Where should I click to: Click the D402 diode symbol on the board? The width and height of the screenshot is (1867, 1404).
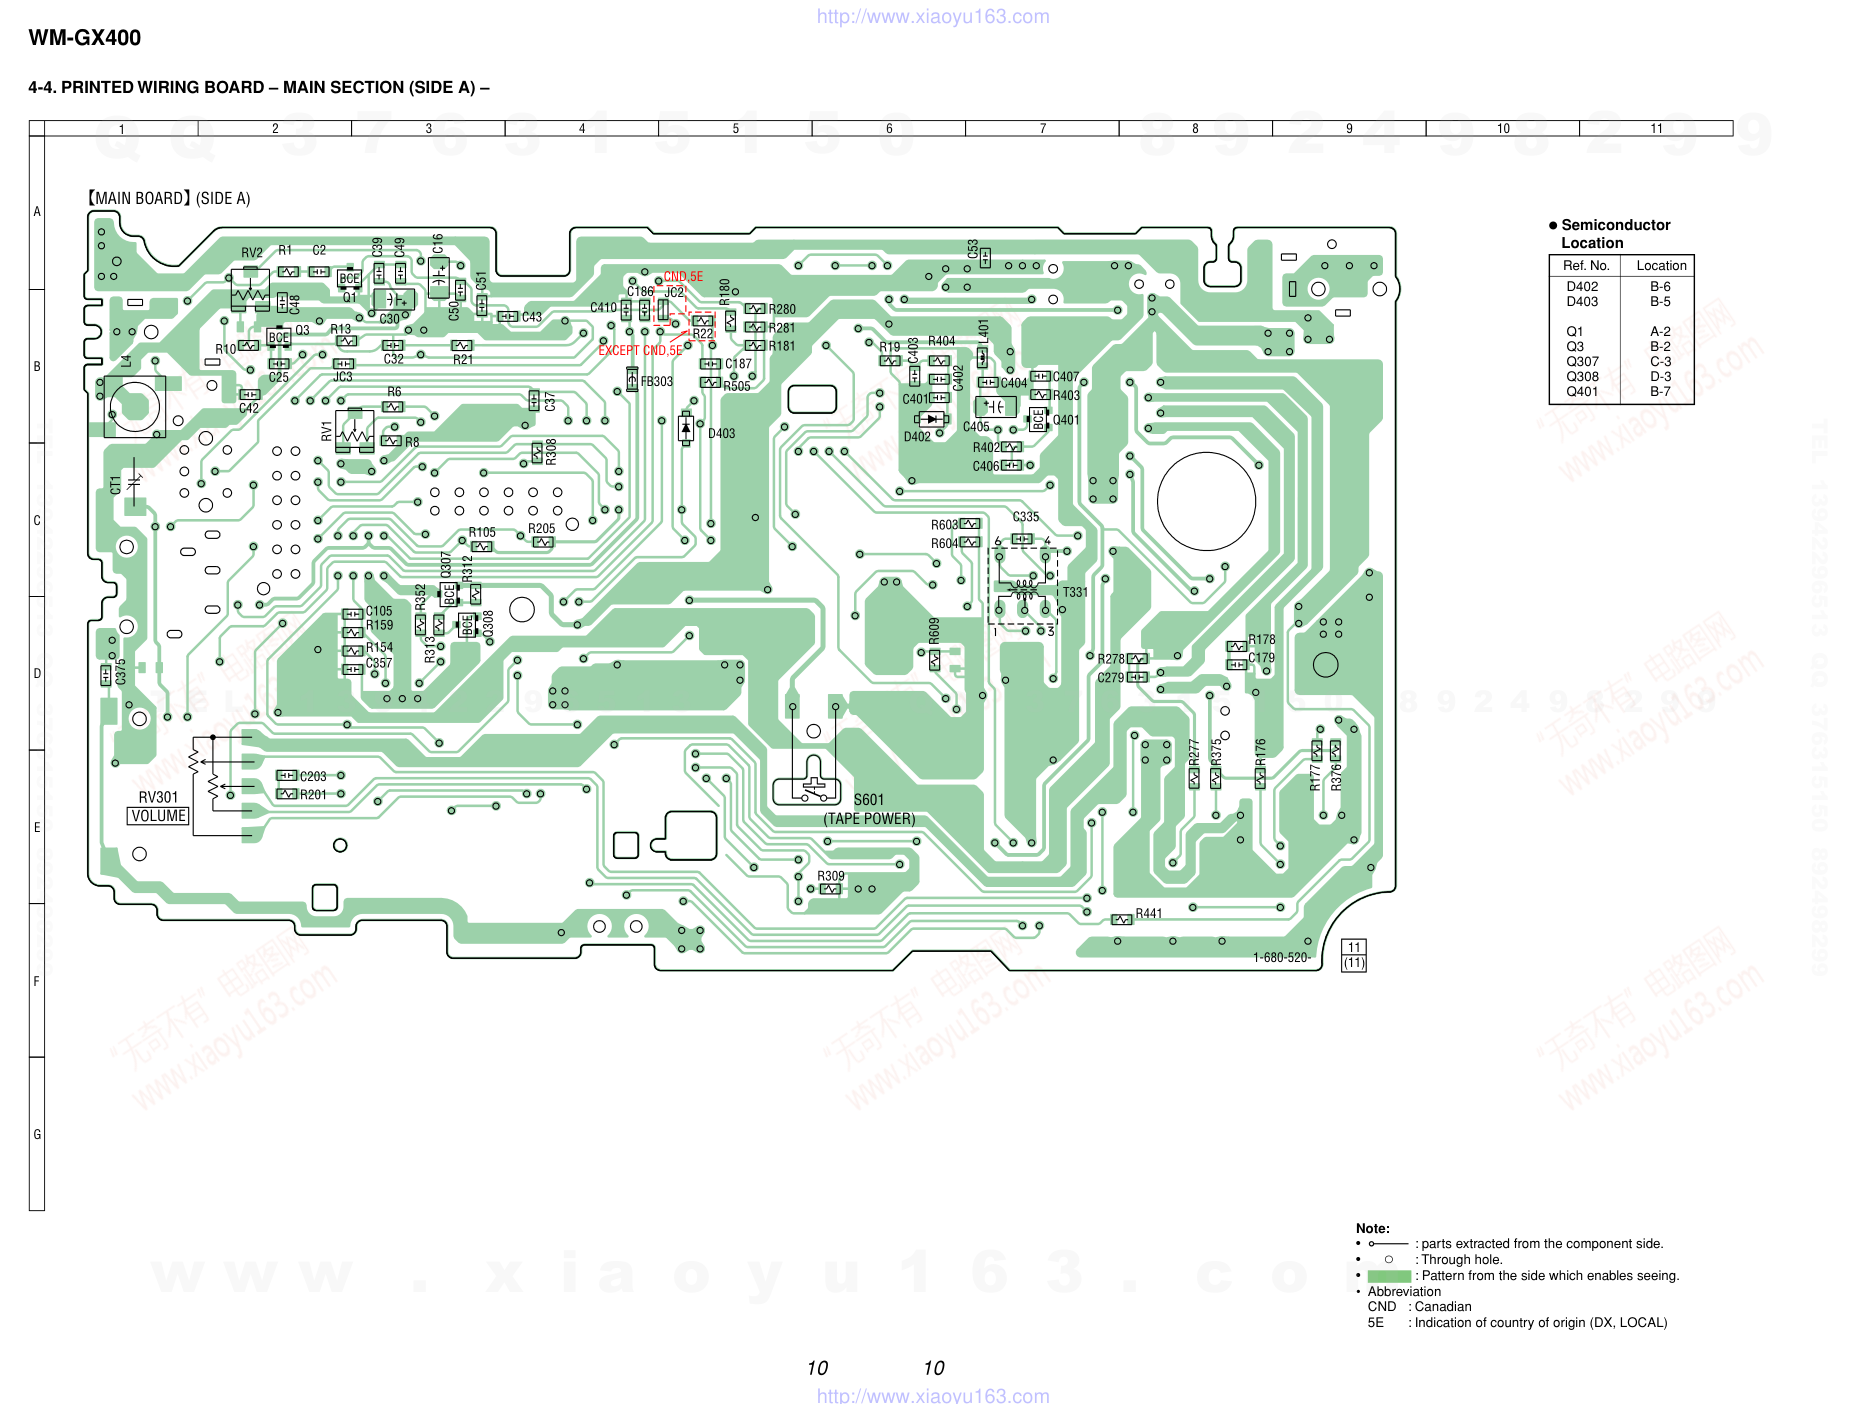(x=931, y=419)
